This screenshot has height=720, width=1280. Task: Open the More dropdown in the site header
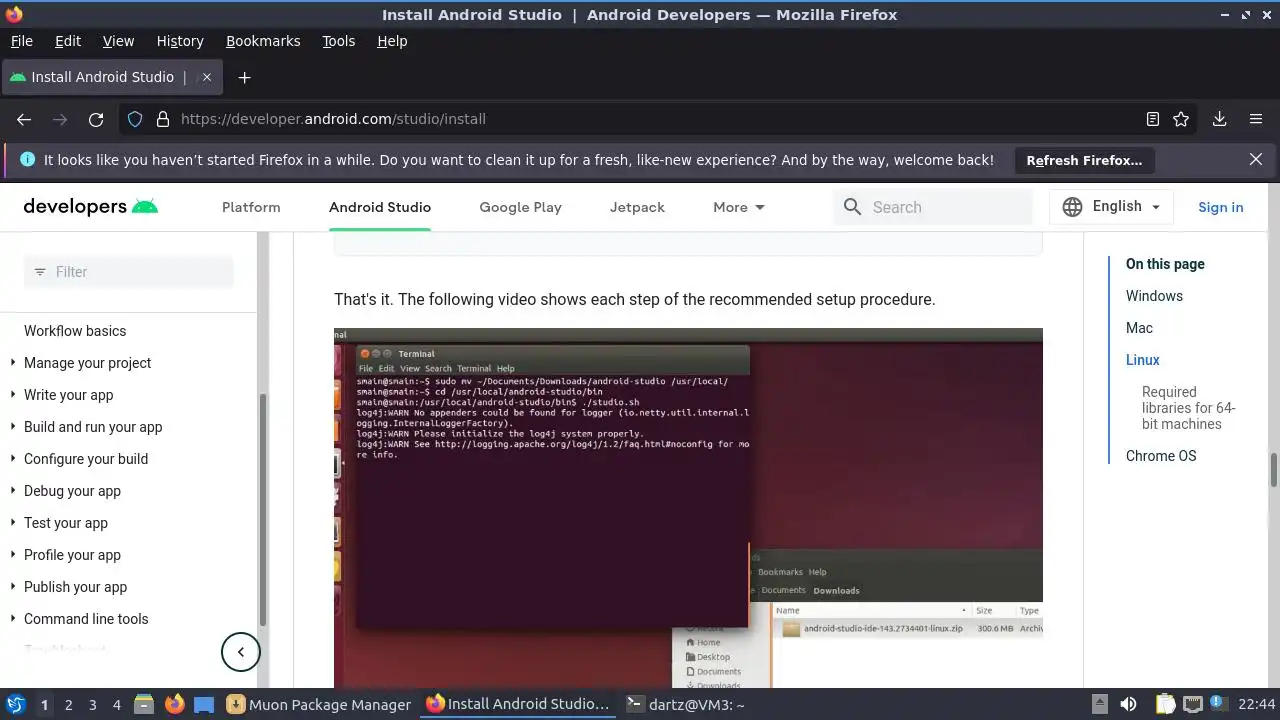[x=739, y=207]
